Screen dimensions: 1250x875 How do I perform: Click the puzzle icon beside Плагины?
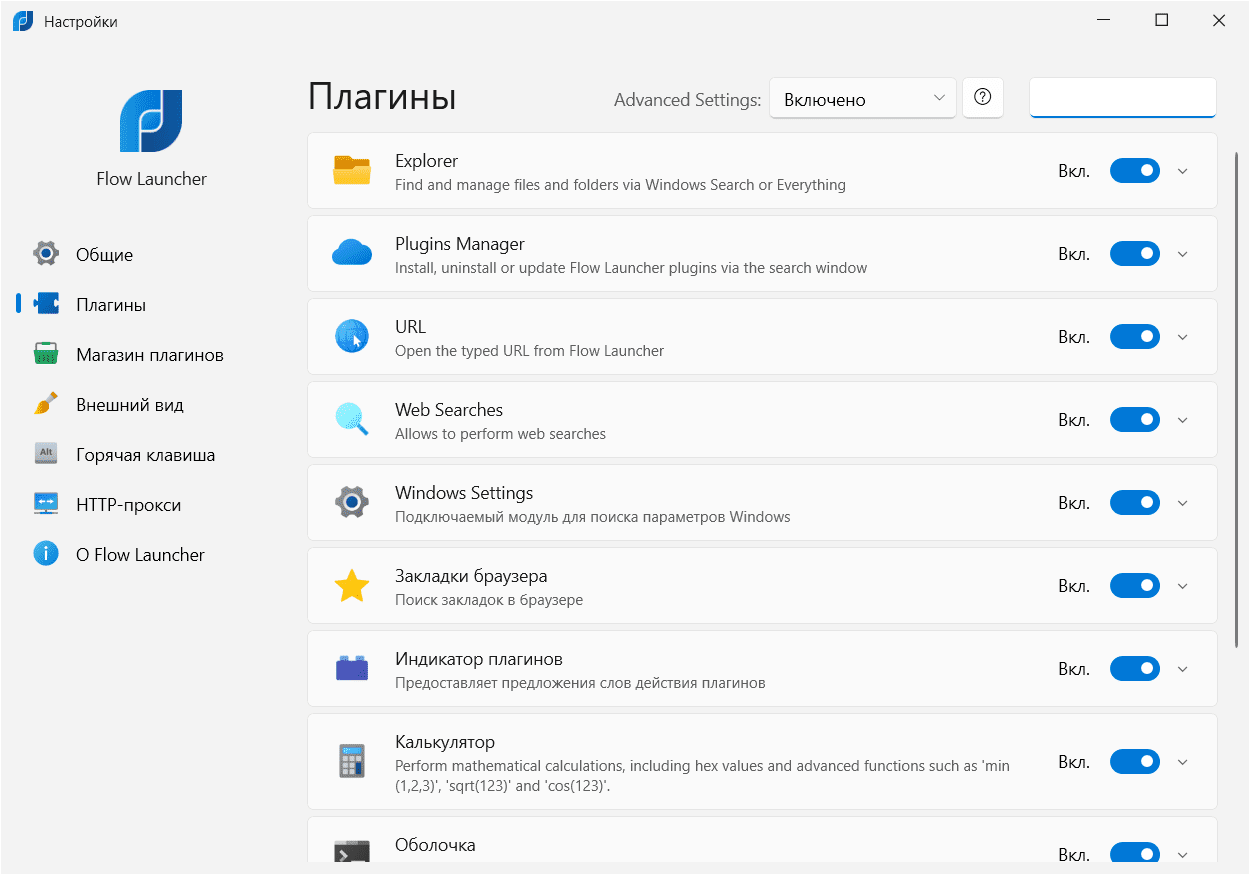46,304
